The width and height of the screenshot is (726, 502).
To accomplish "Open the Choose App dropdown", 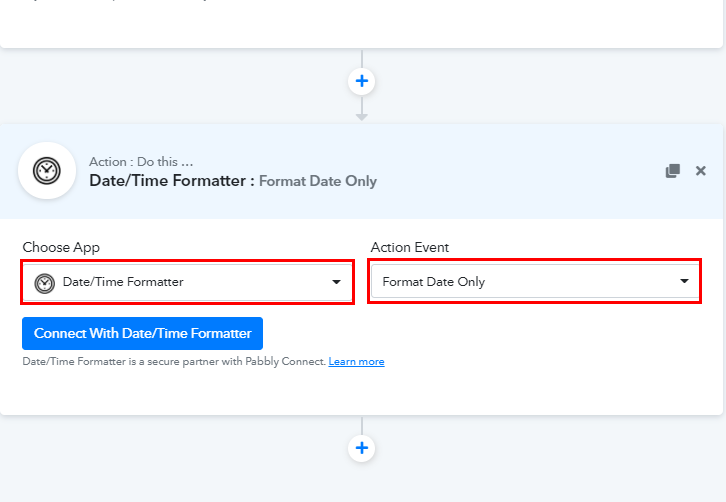I will pos(188,282).
